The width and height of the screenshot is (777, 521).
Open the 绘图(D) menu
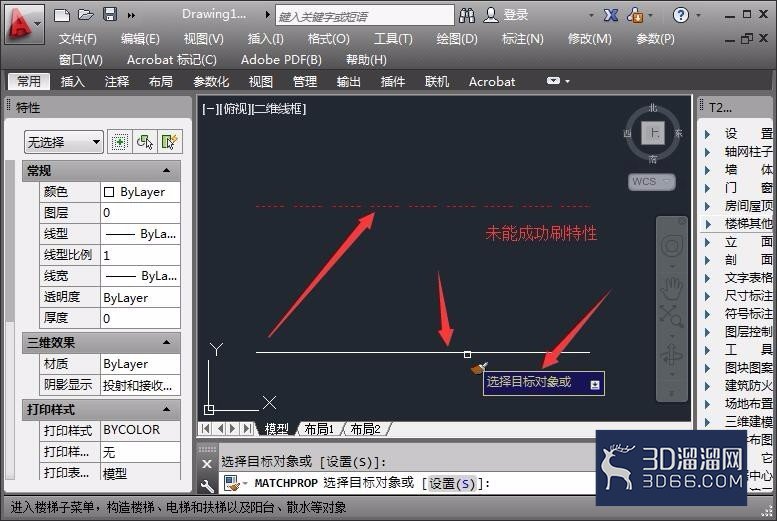pos(457,39)
